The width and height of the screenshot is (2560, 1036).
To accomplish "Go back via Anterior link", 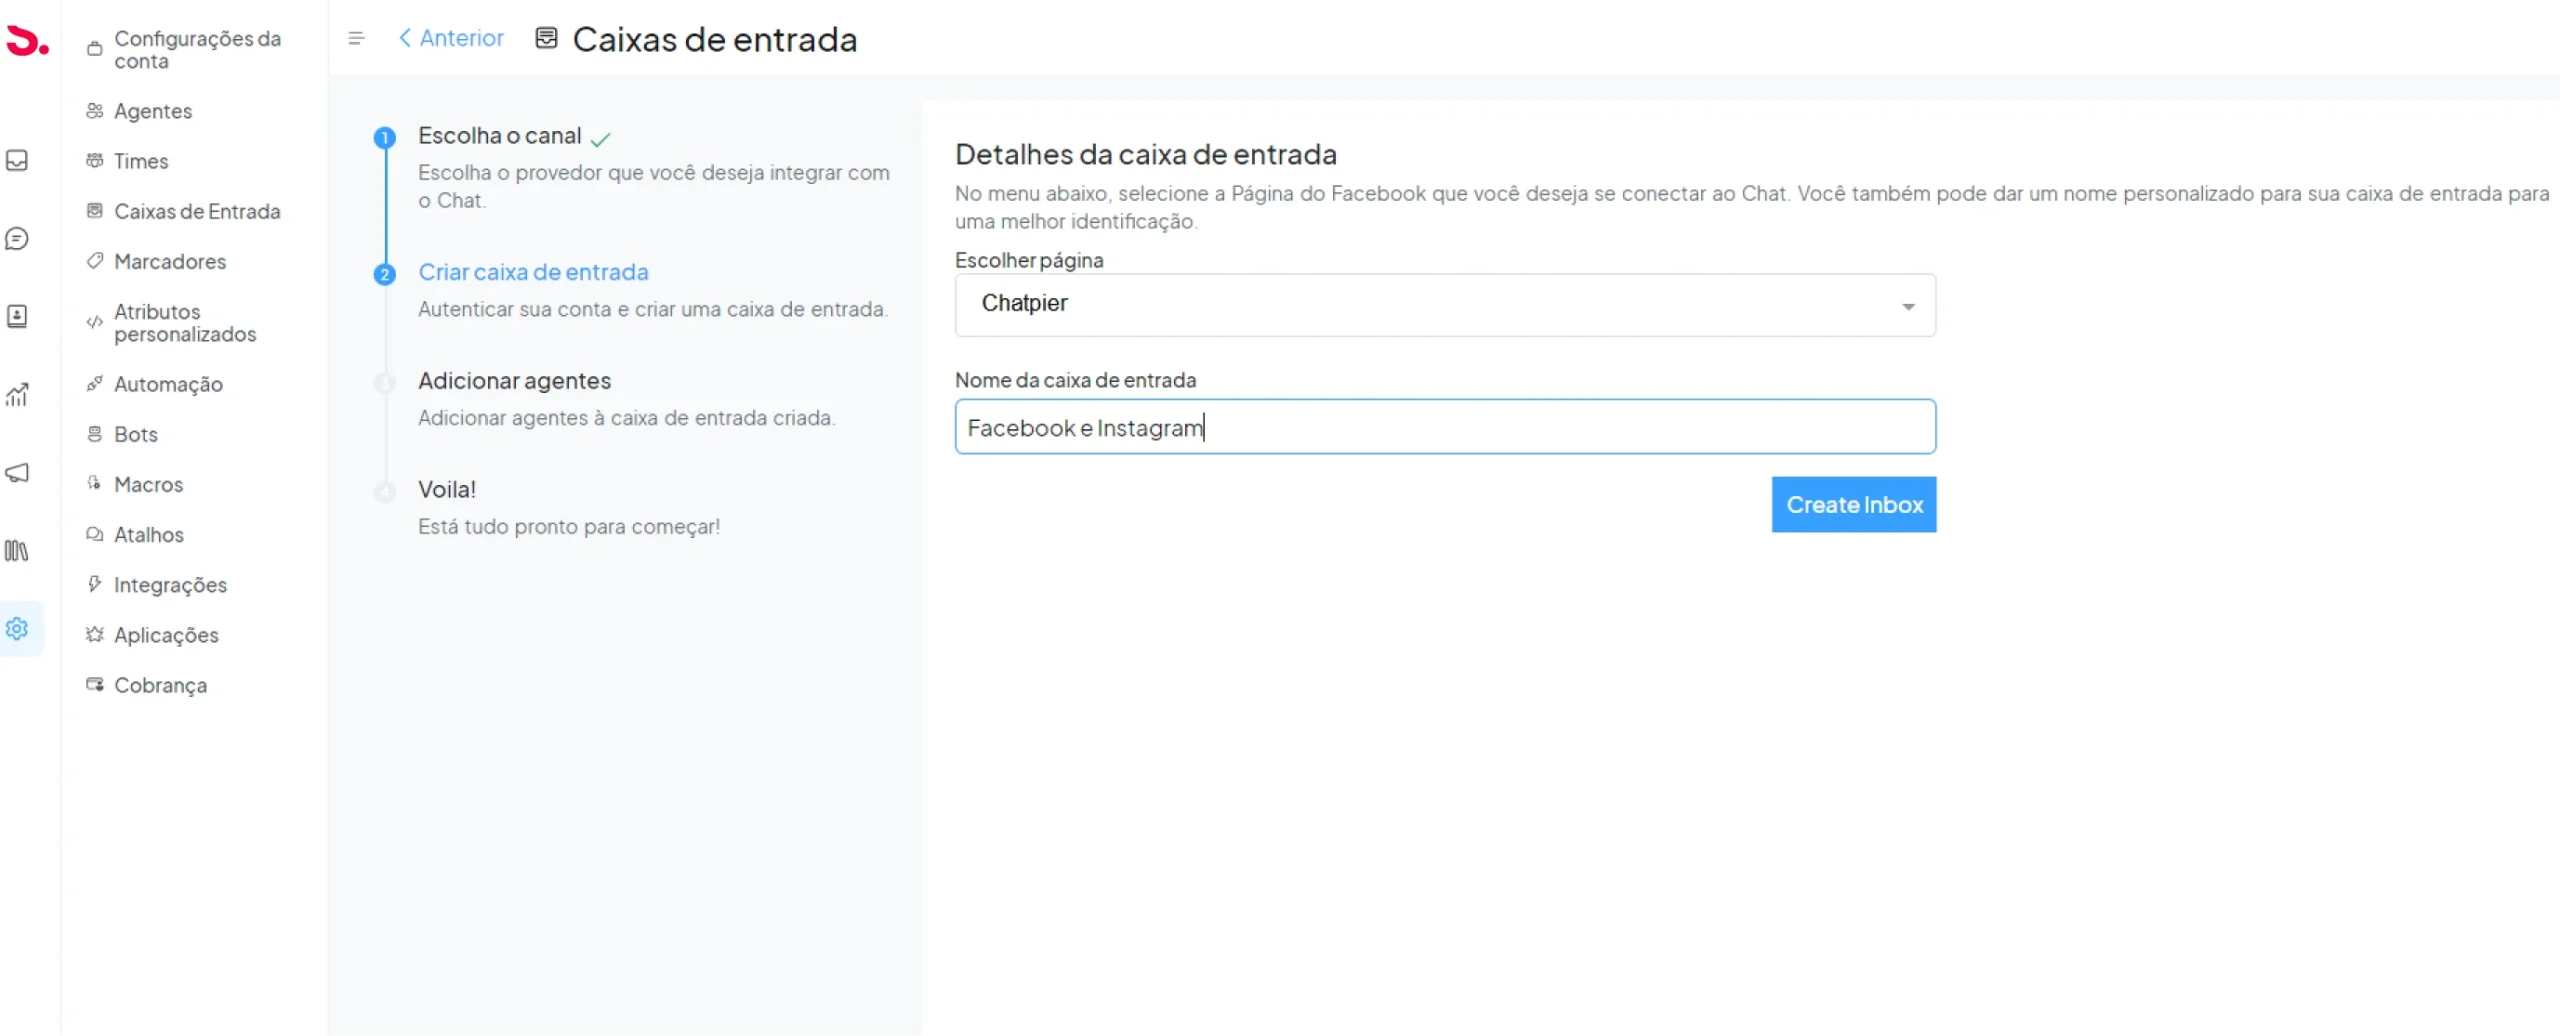I will 451,38.
